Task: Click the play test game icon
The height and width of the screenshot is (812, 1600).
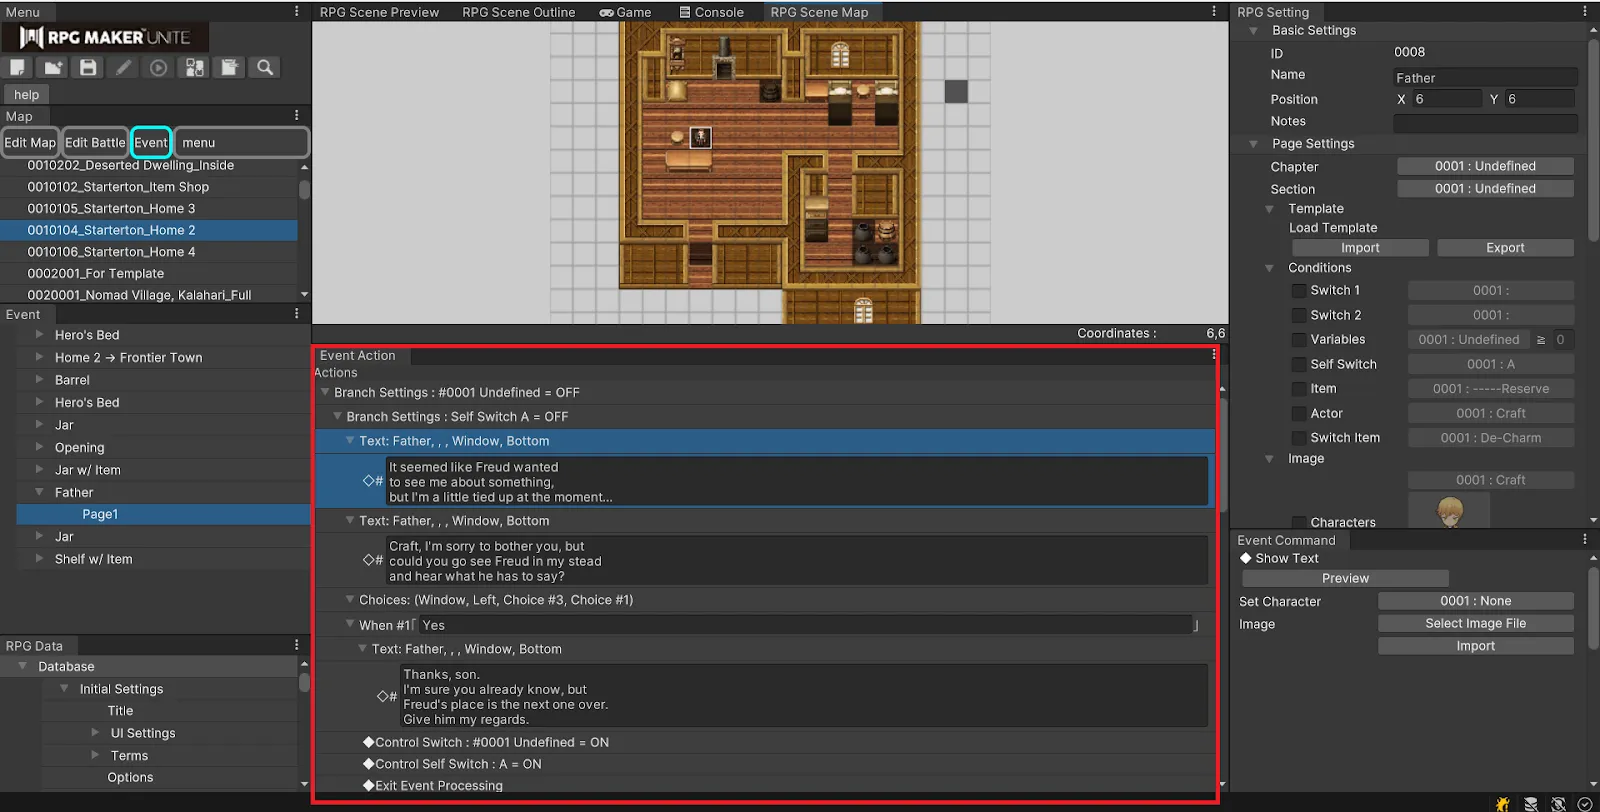Action: point(158,67)
